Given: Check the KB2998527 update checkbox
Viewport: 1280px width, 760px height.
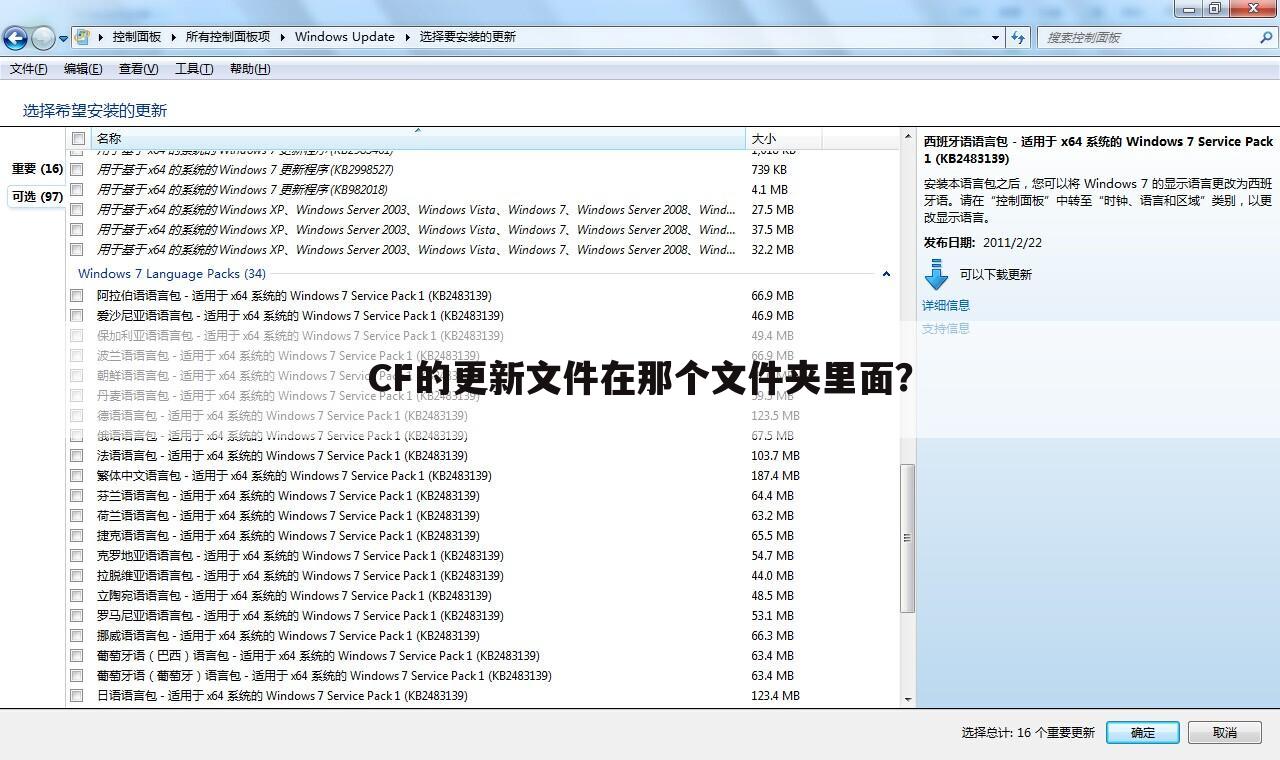Looking at the screenshot, I should pyautogui.click(x=77, y=170).
